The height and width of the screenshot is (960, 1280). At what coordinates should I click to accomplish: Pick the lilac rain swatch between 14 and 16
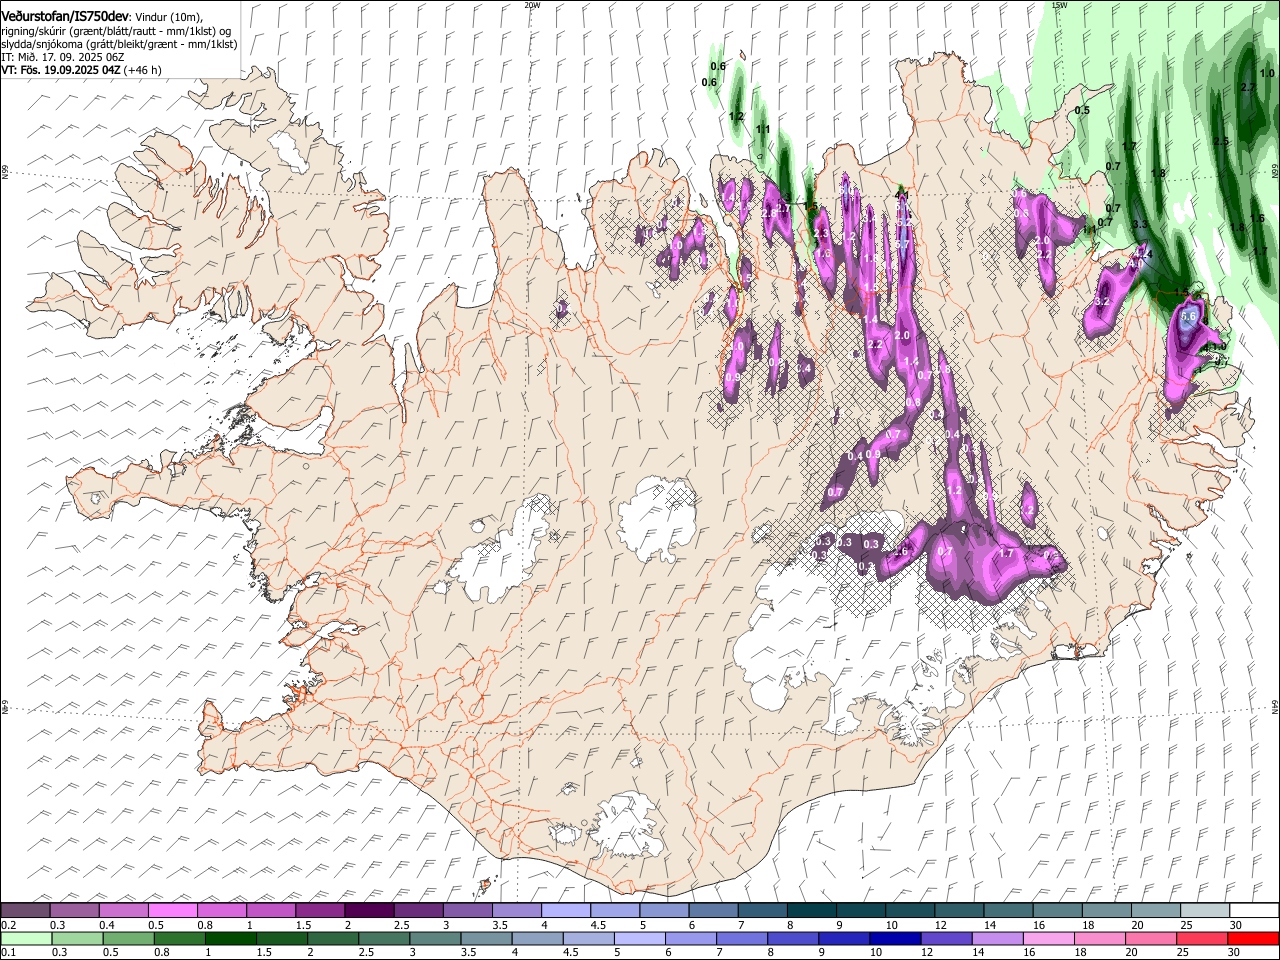998,938
